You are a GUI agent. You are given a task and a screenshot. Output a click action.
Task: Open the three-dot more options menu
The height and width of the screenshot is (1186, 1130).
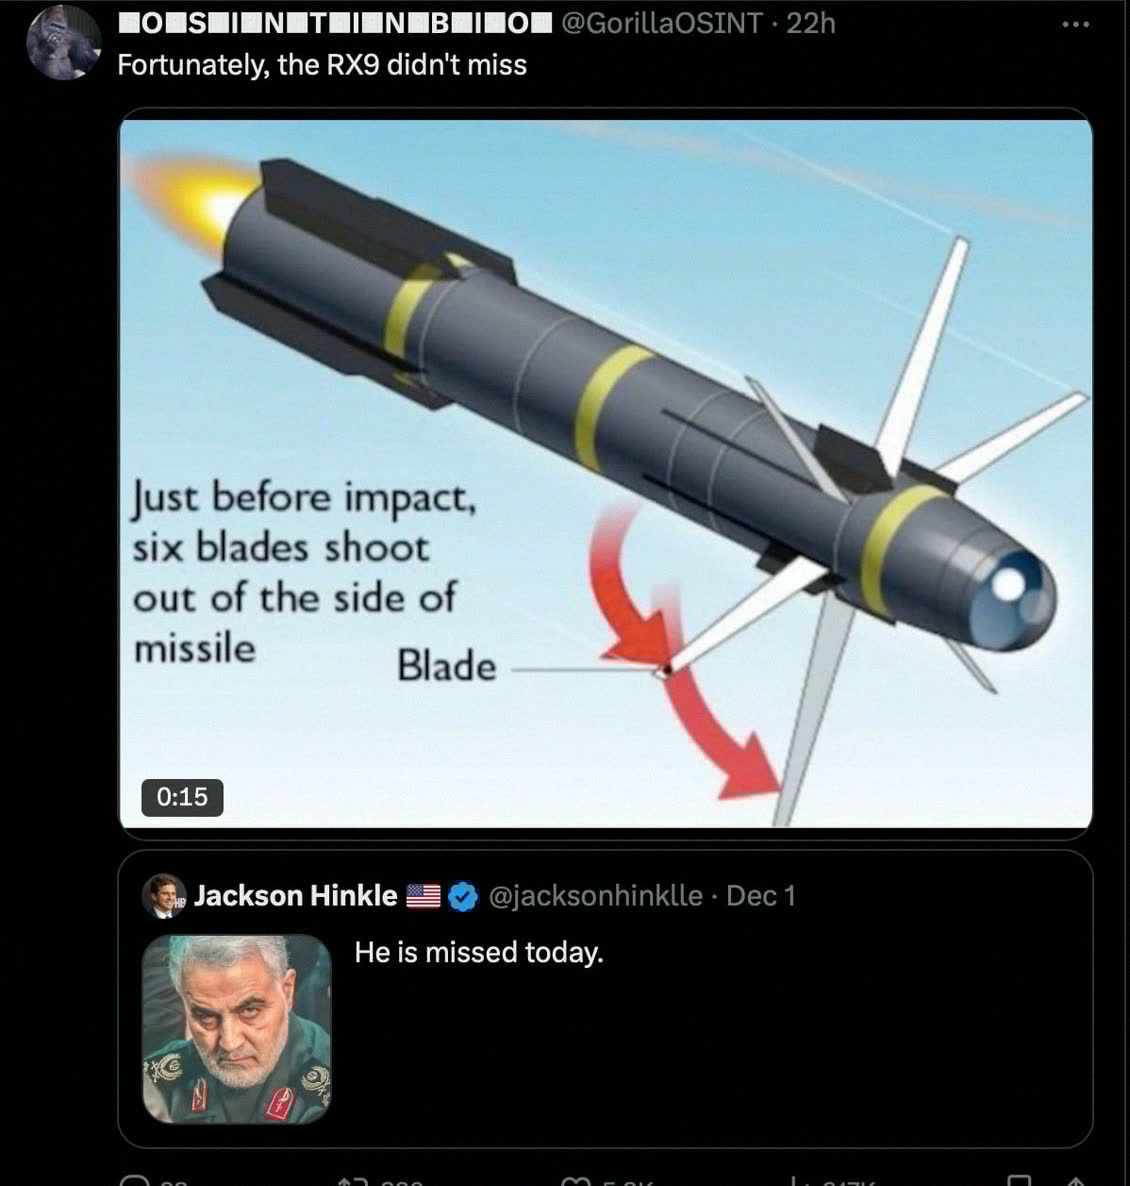pyautogui.click(x=1075, y=24)
